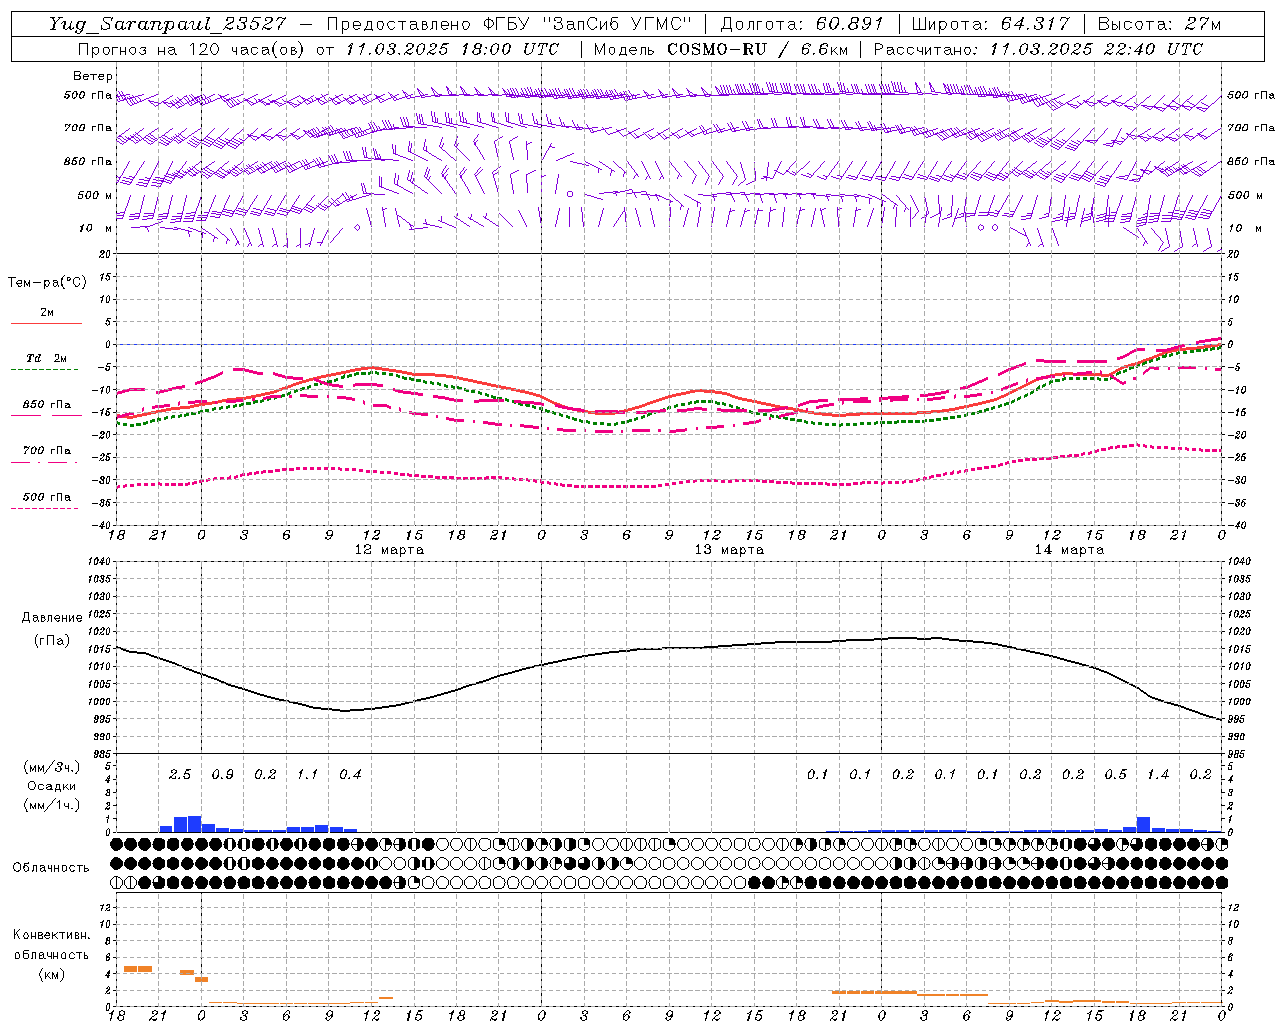The image size is (1280, 1024).
Task: Click the station title Yug_Saranpaul_23527
Action: point(168,24)
